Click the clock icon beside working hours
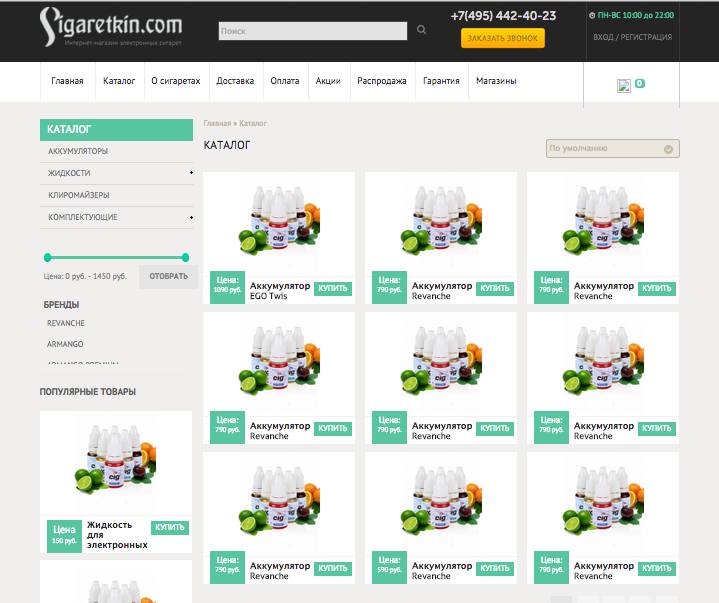The width and height of the screenshot is (719, 603). (x=592, y=16)
